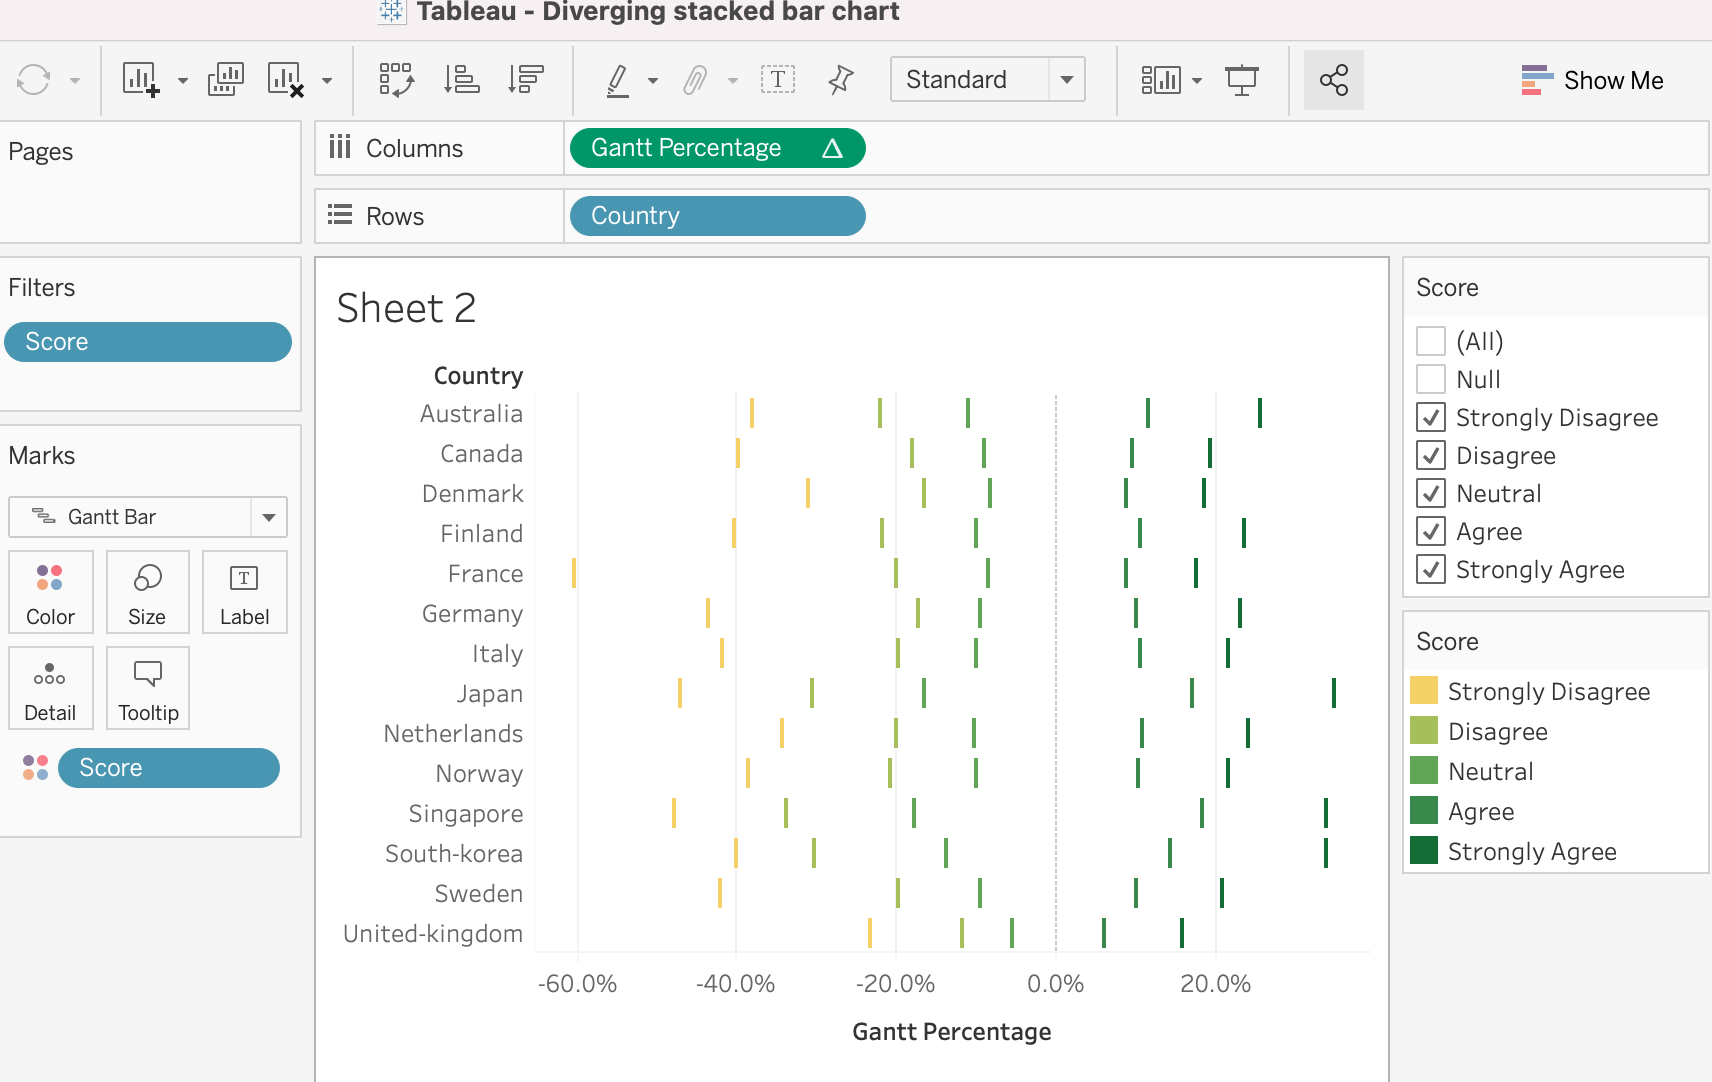This screenshot has height=1082, width=1712.
Task: Click the Duplicate Sheet icon
Action: tap(226, 80)
